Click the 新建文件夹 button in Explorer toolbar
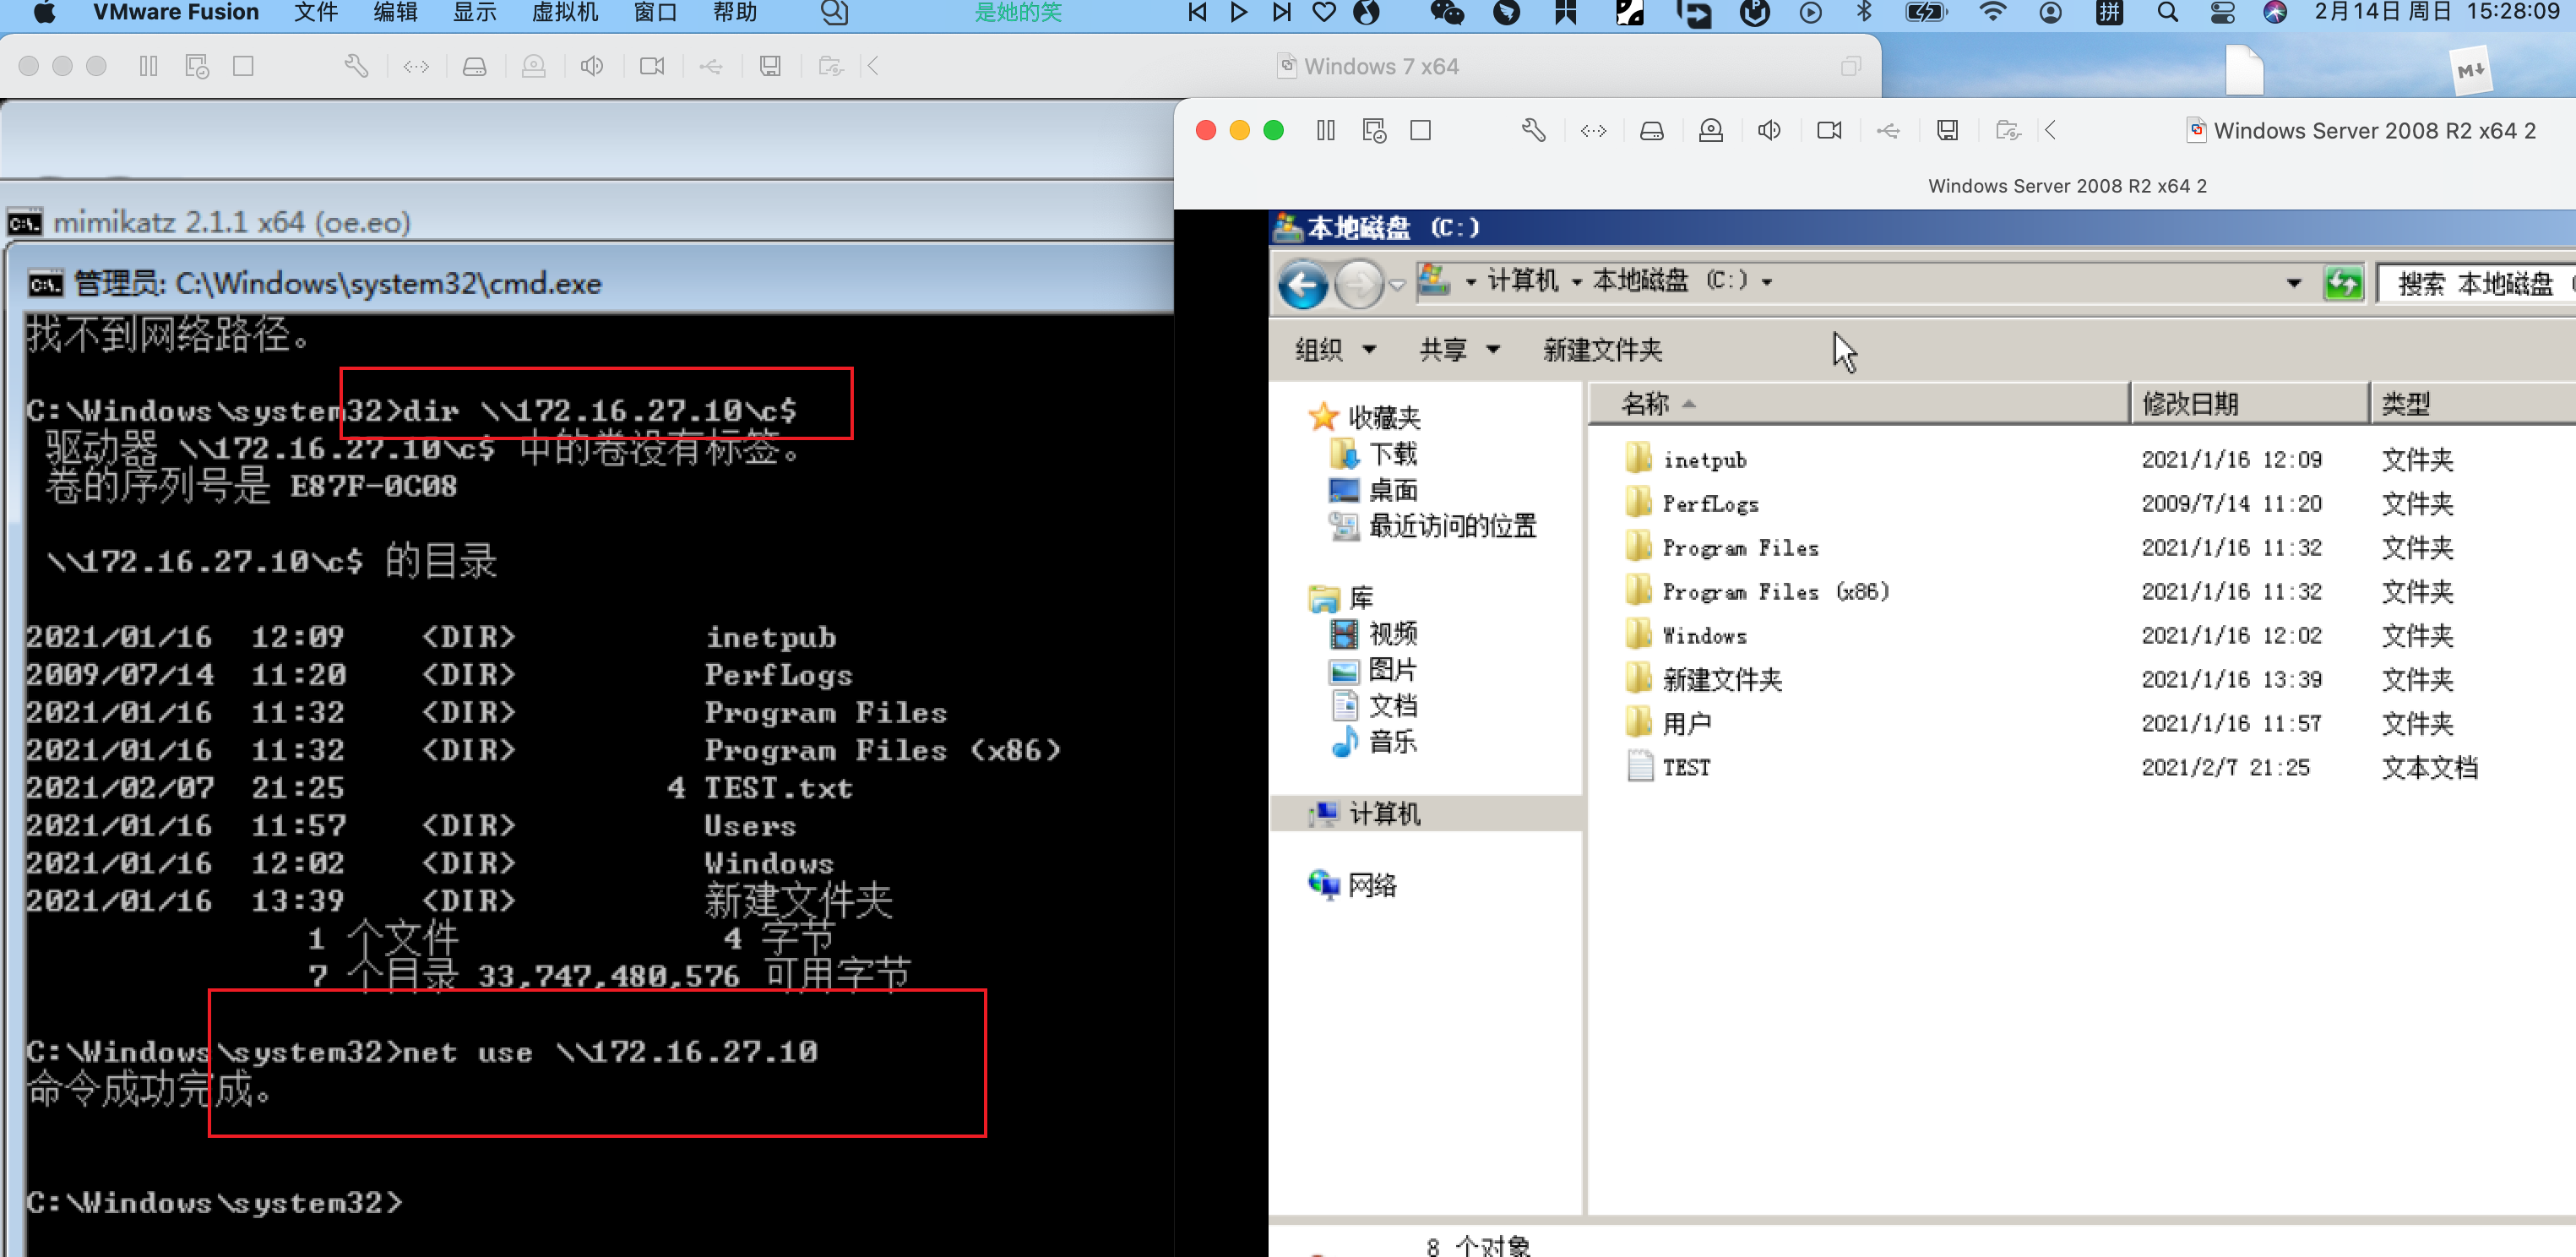This screenshot has height=1257, width=2576. pos(1602,349)
